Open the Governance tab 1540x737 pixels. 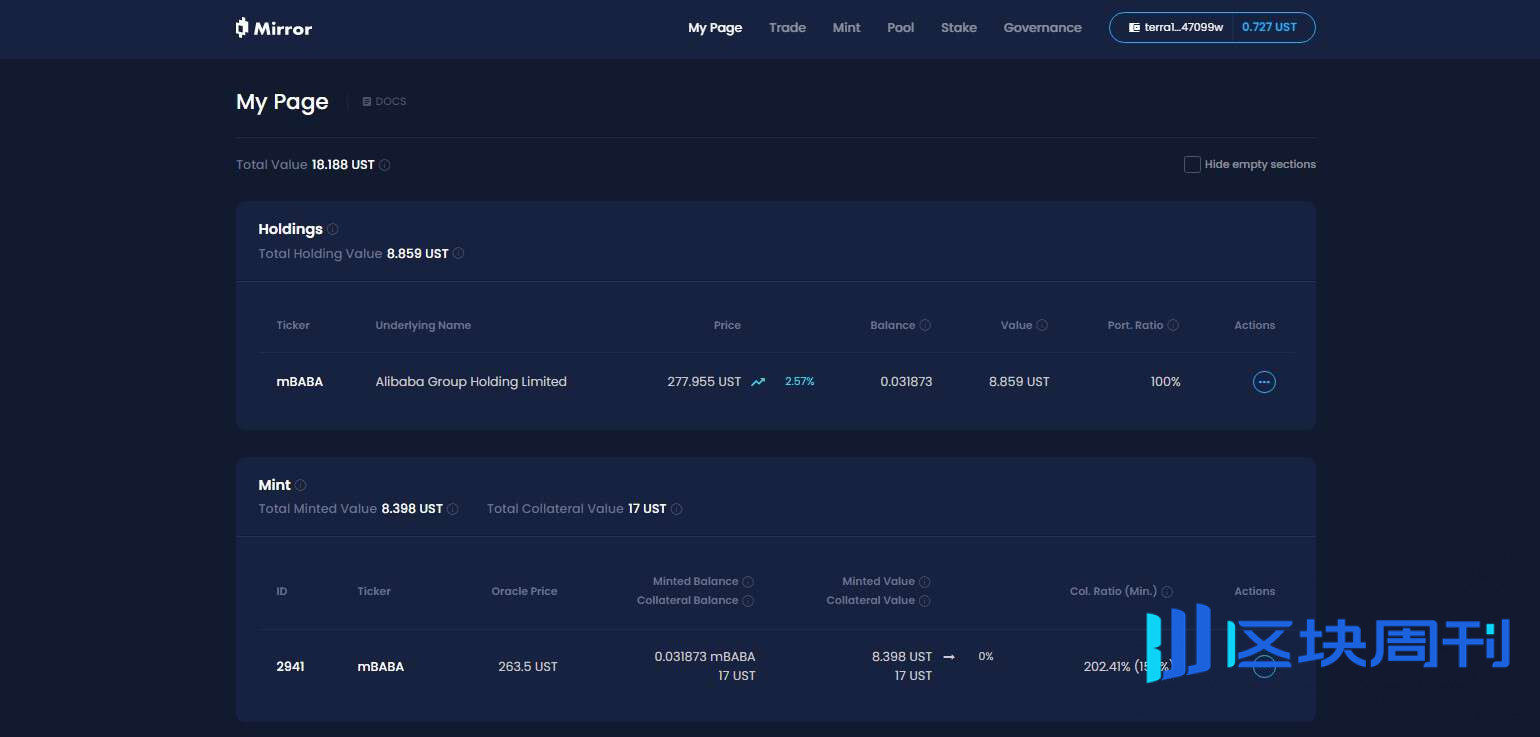click(1042, 28)
